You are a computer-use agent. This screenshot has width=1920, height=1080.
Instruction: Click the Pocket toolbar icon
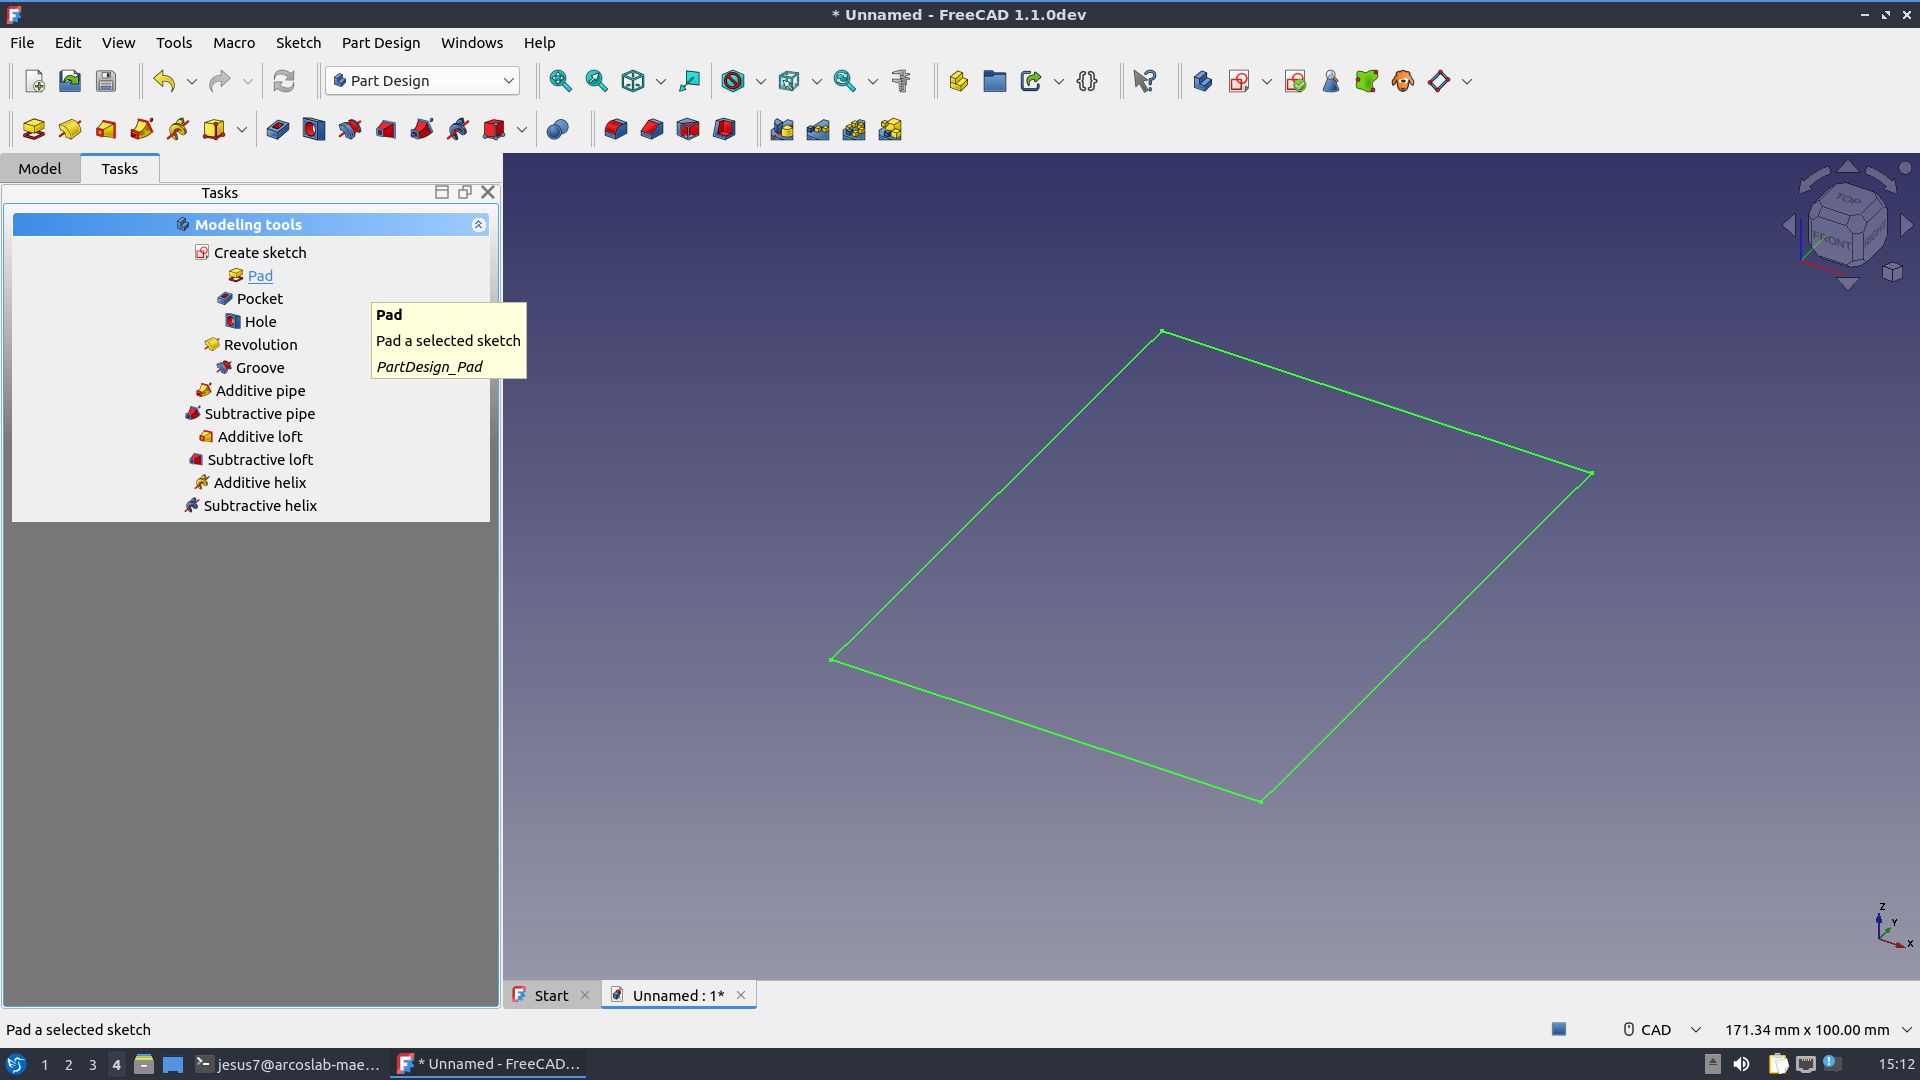tap(278, 129)
